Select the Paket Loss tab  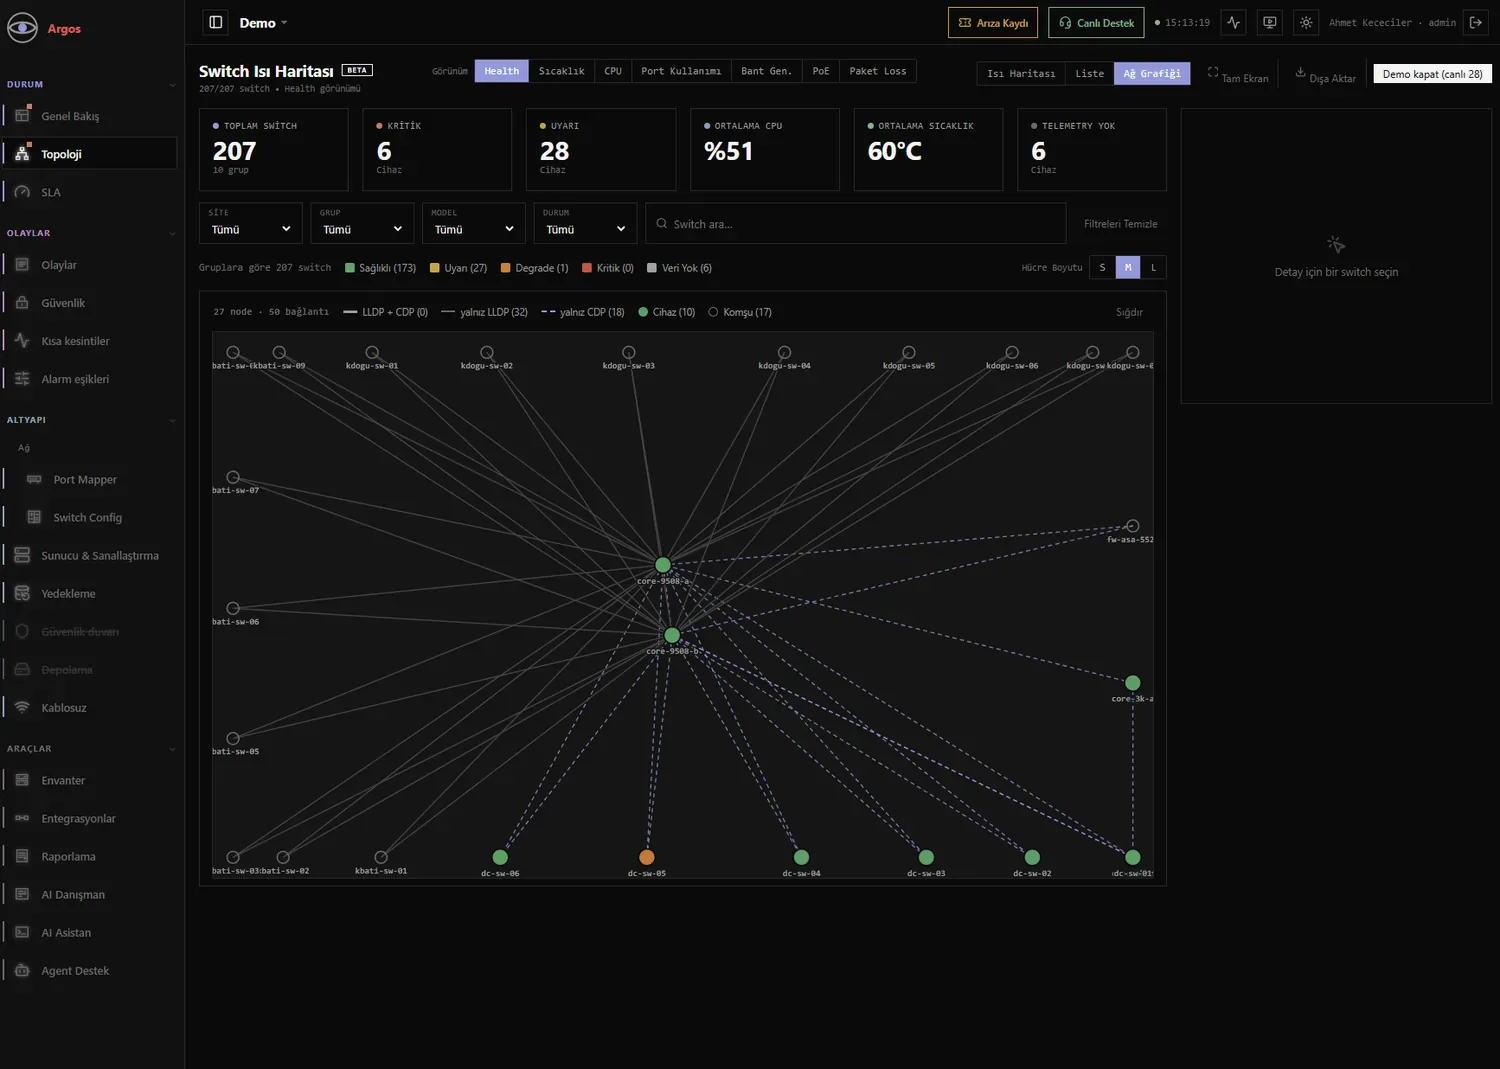[x=878, y=71]
